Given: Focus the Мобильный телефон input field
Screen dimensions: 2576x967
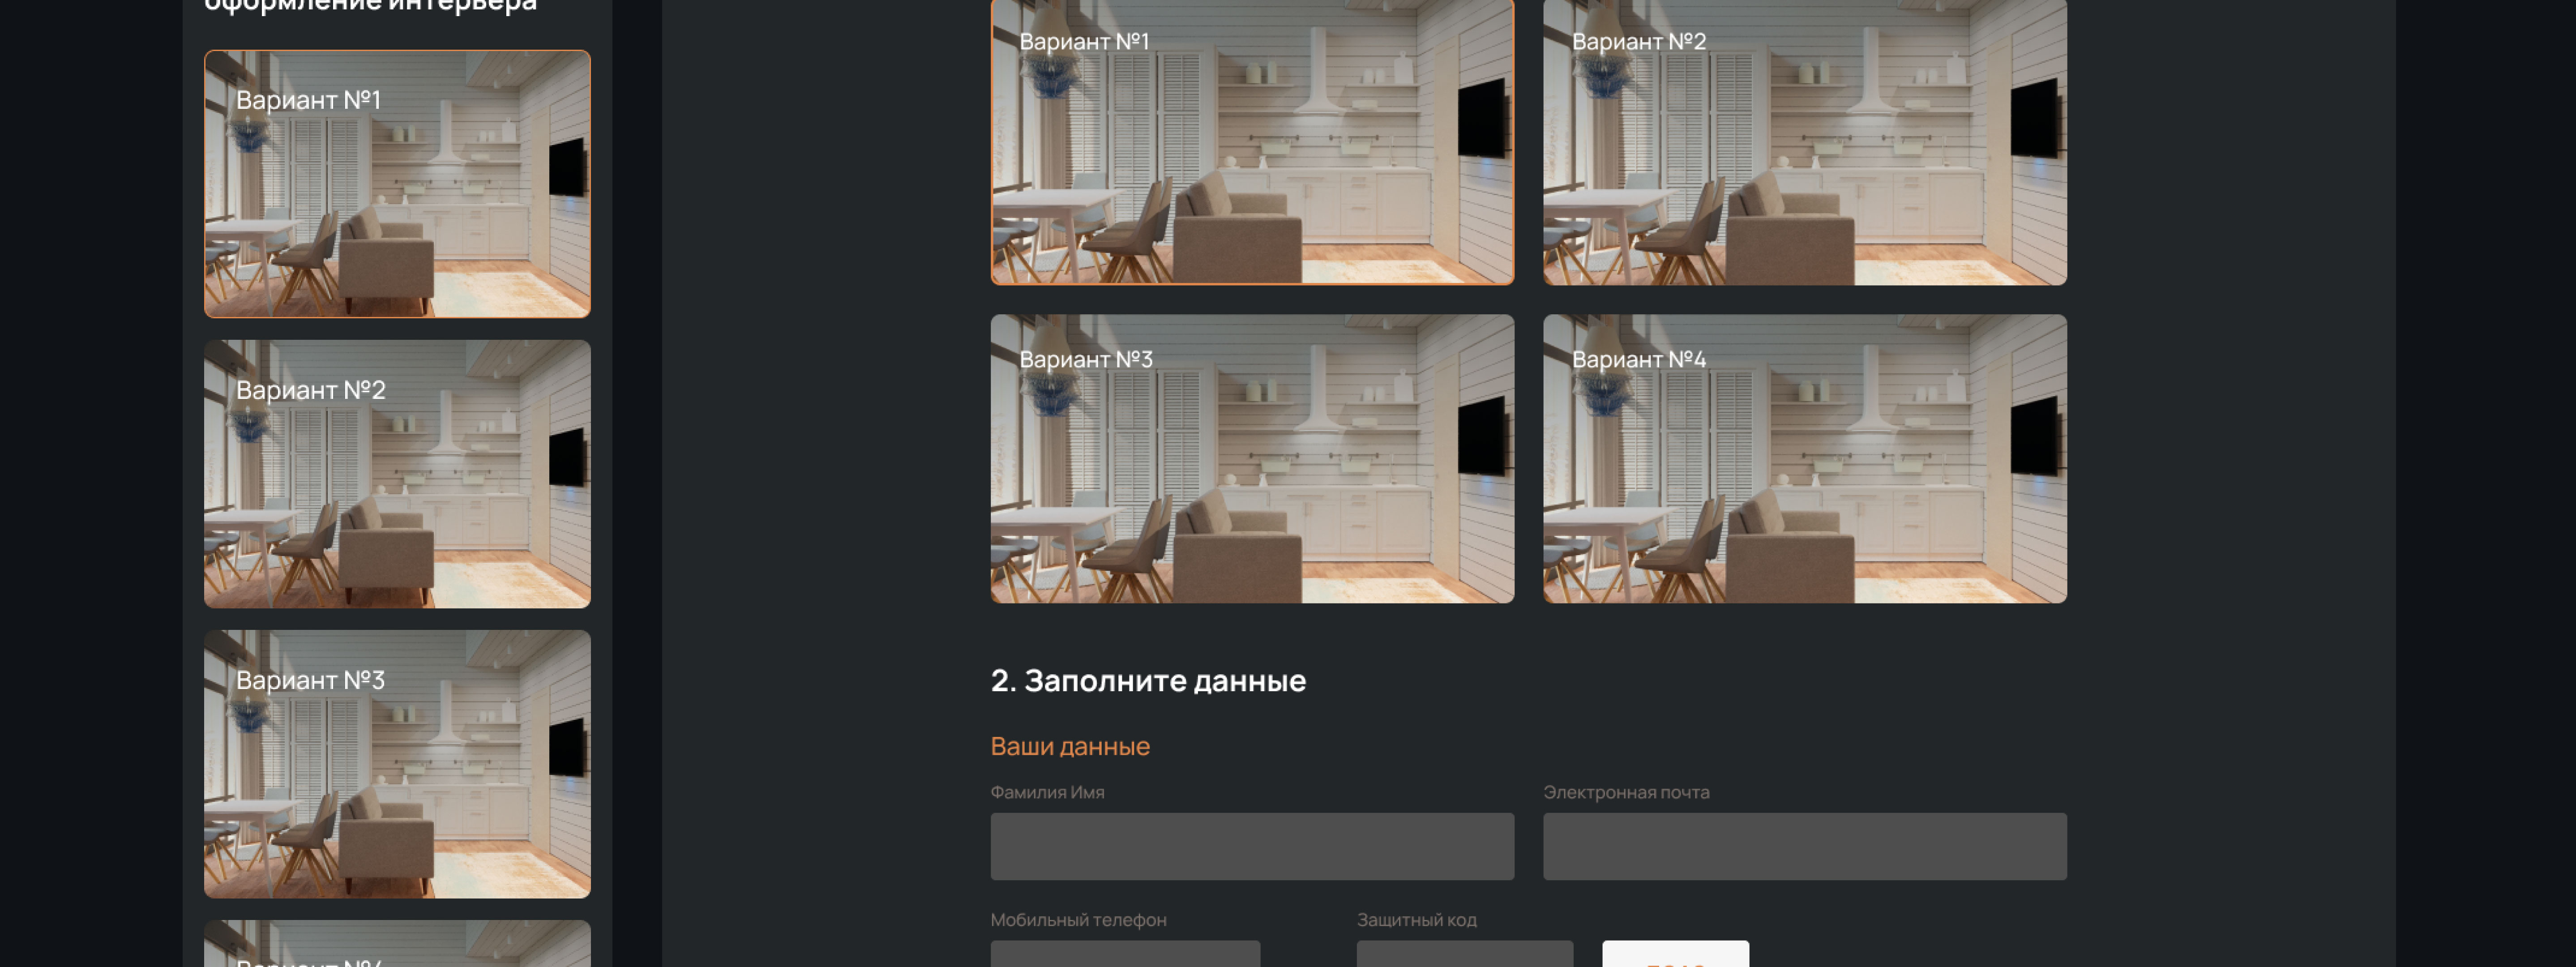Looking at the screenshot, I should pyautogui.click(x=1125, y=954).
